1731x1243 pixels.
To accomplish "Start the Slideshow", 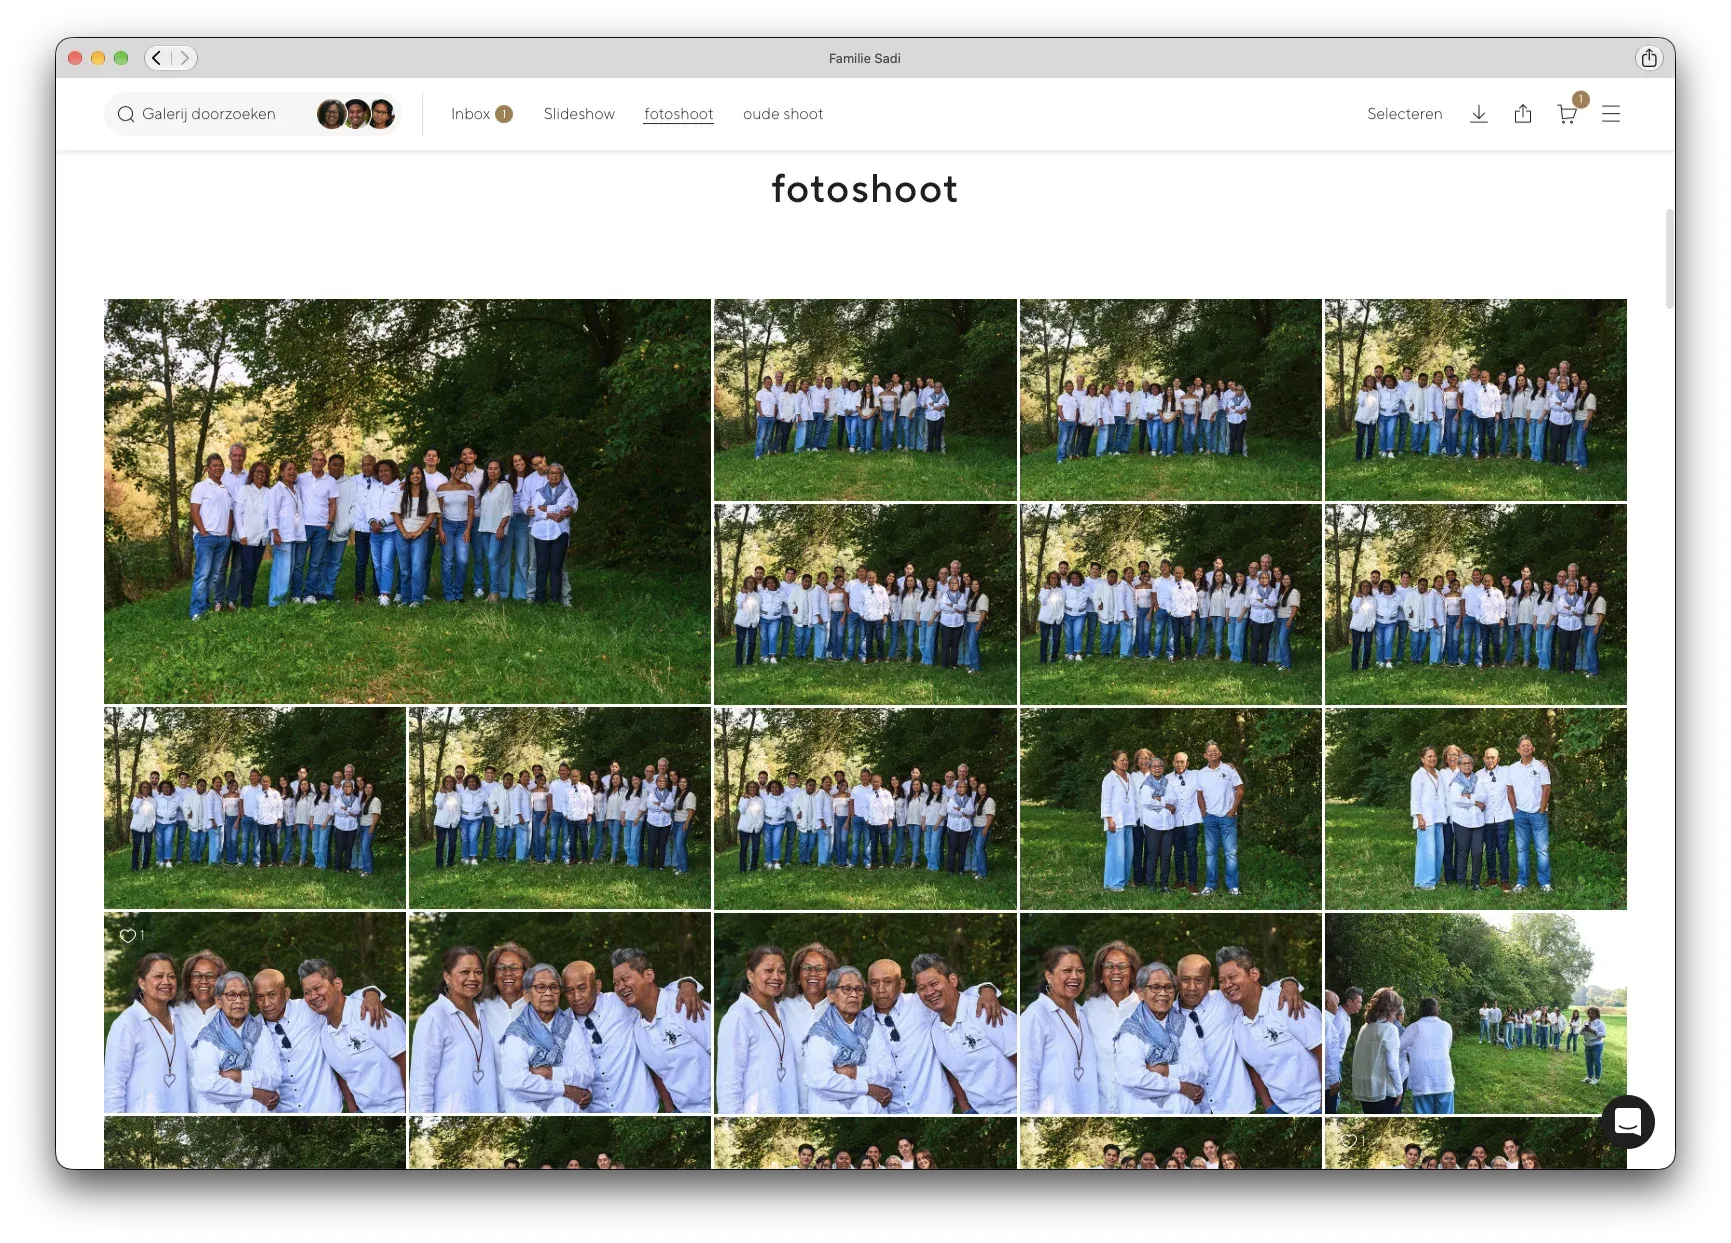I will 579,114.
